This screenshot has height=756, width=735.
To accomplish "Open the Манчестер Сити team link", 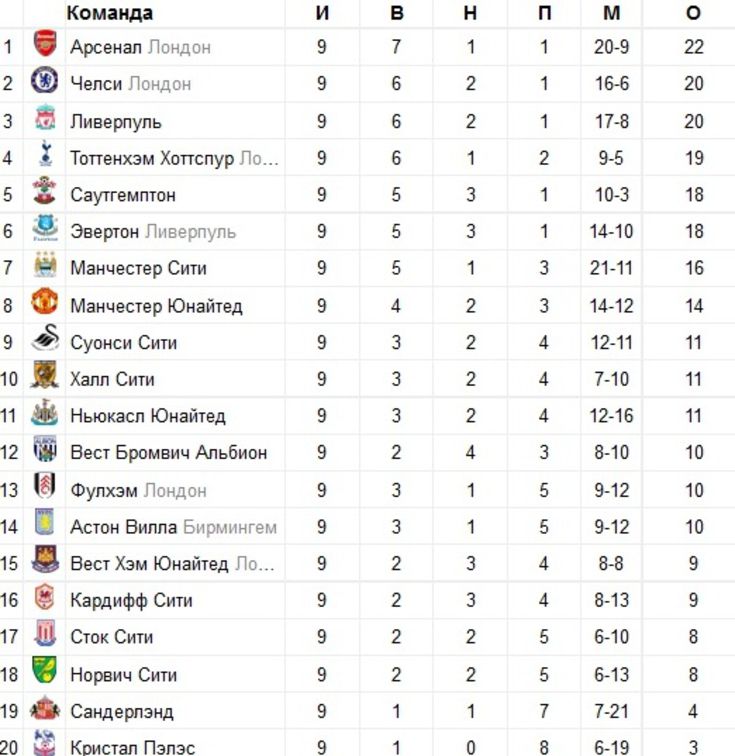I will pos(138,268).
